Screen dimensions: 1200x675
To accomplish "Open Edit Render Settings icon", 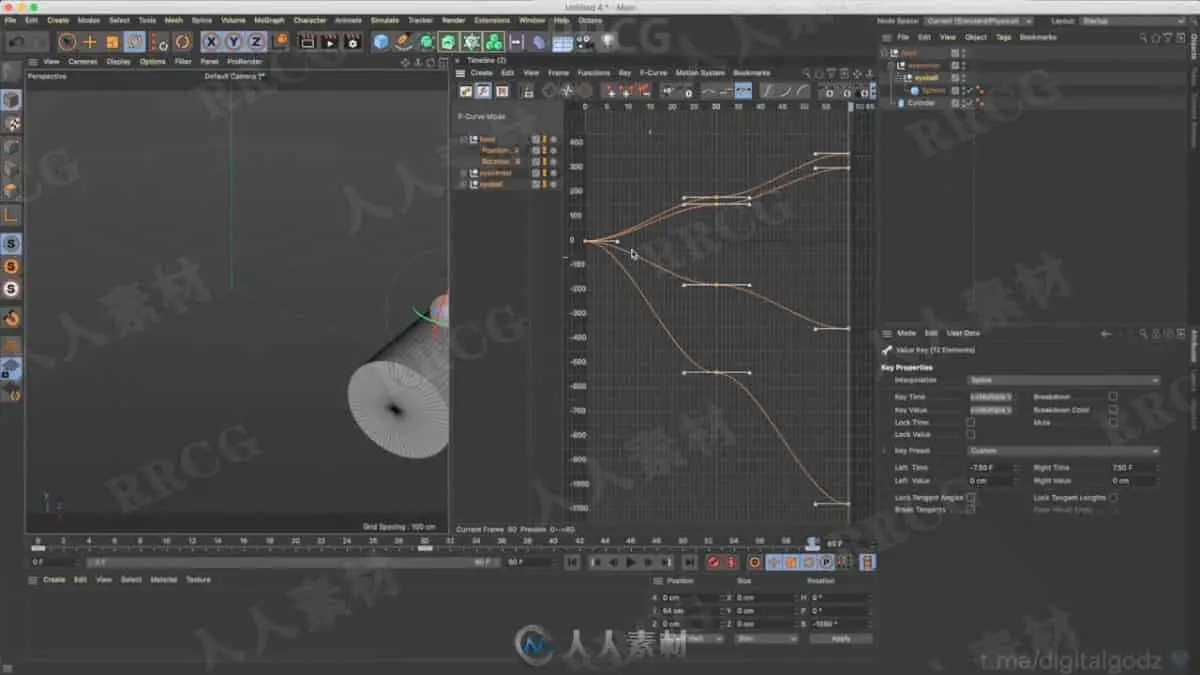I will coord(353,42).
